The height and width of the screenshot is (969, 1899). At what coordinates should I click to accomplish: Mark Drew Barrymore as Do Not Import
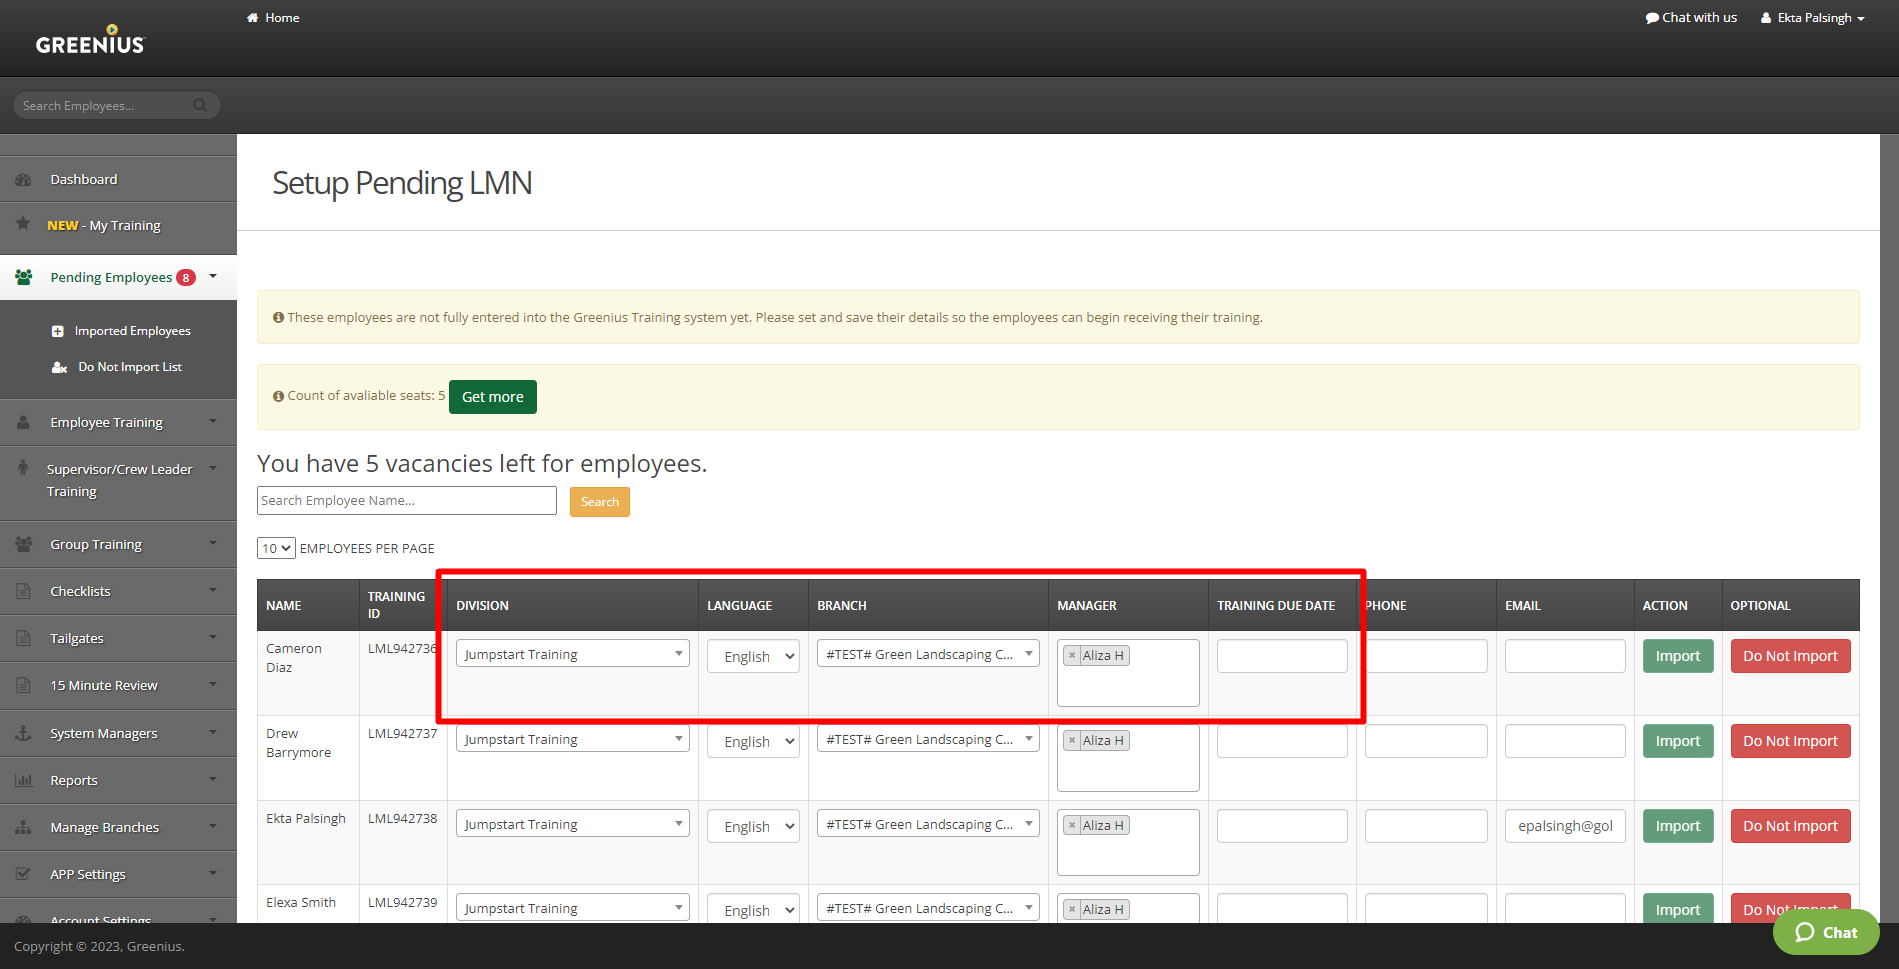1790,741
